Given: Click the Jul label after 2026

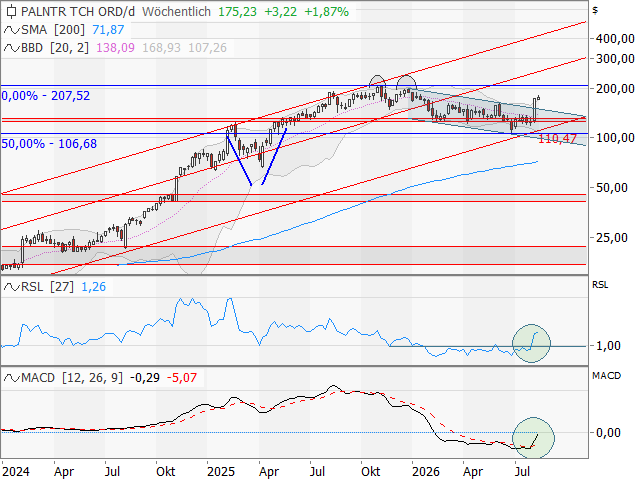Looking at the screenshot, I should coord(522,472).
